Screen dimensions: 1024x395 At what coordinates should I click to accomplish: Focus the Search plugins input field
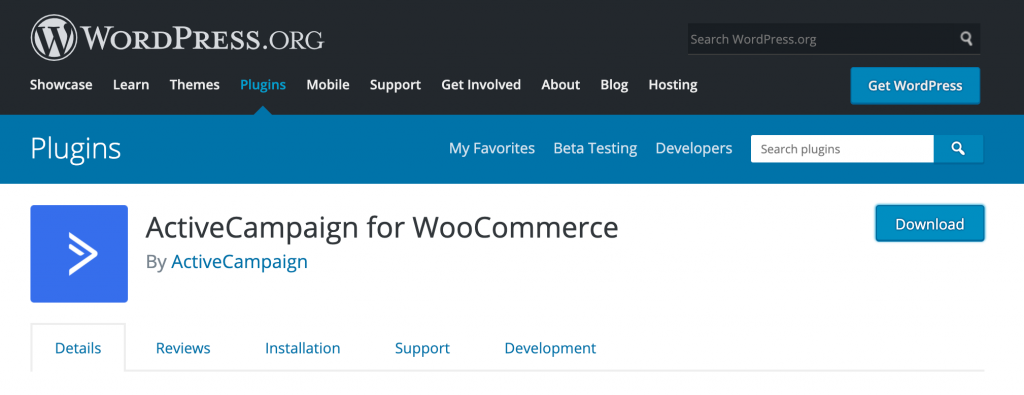pos(842,149)
